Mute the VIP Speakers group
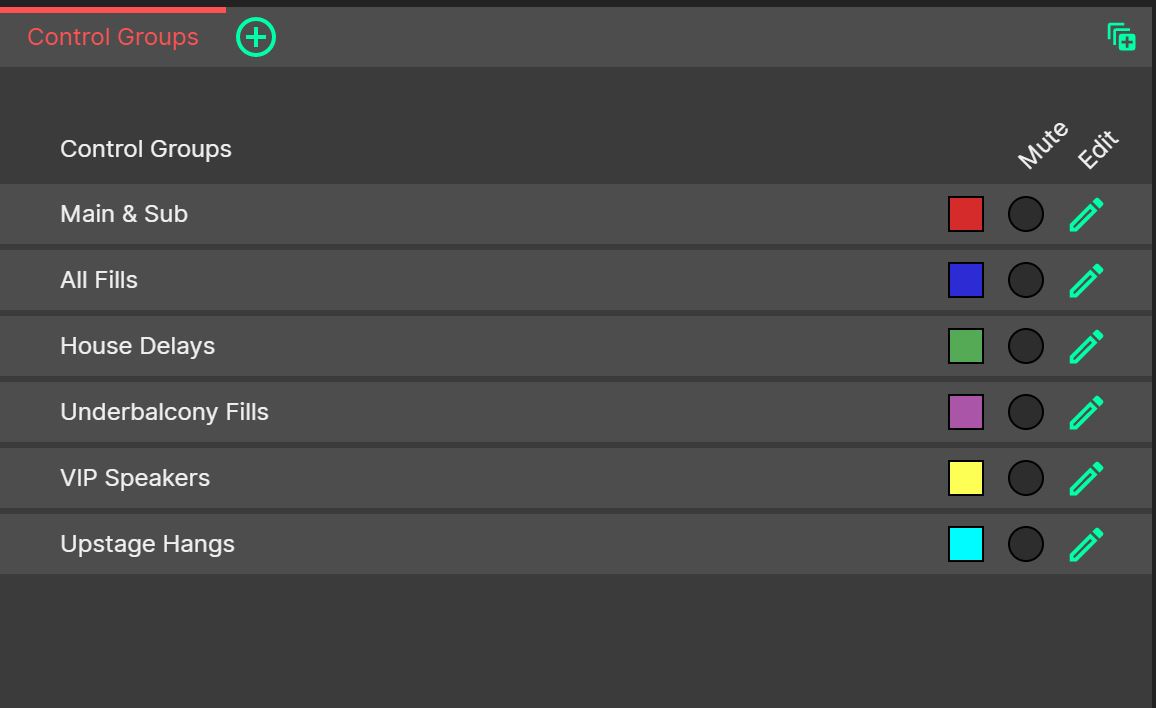The width and height of the screenshot is (1156, 708). pyautogui.click(x=1026, y=478)
